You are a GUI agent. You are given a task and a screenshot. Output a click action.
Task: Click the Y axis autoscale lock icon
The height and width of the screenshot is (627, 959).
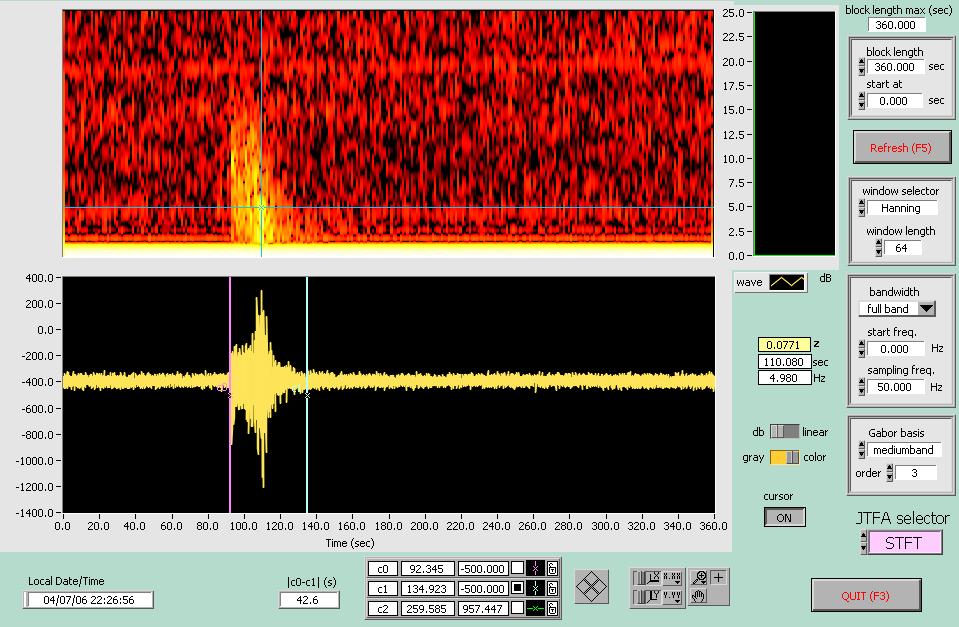tap(646, 596)
